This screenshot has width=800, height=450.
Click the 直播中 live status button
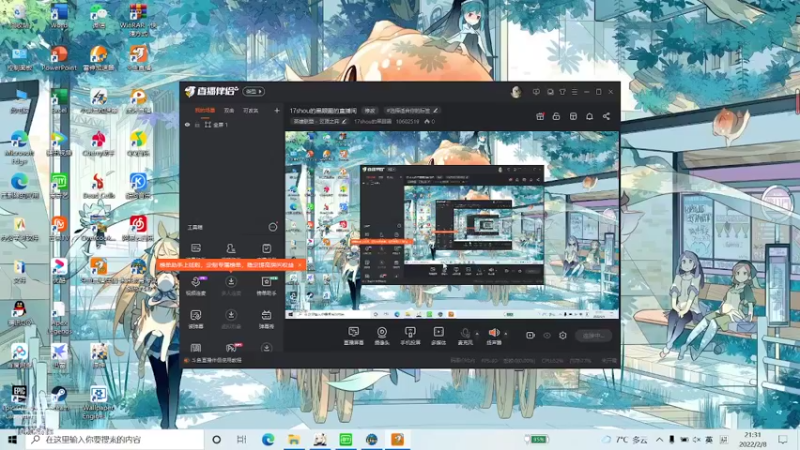pos(593,335)
